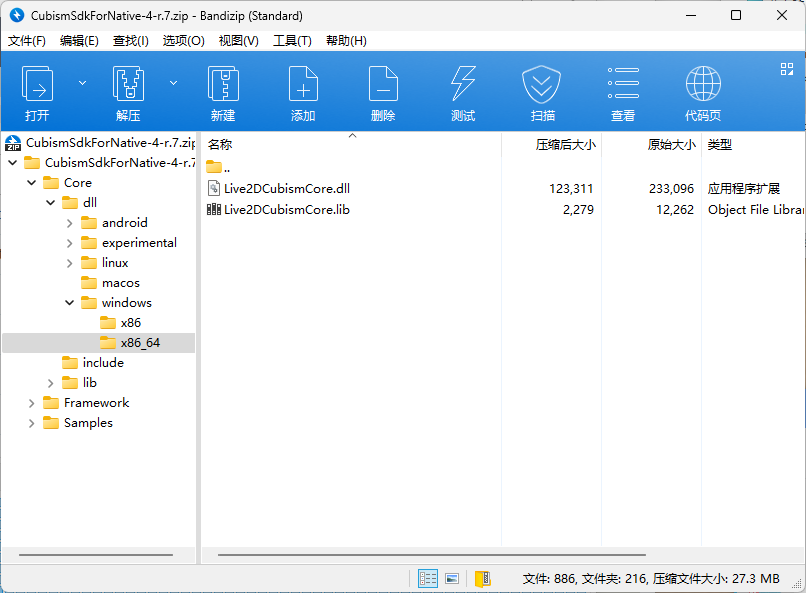Screen dimensions: 806x593
Task: Click the 代码页 (Code page) globe icon
Action: click(703, 85)
